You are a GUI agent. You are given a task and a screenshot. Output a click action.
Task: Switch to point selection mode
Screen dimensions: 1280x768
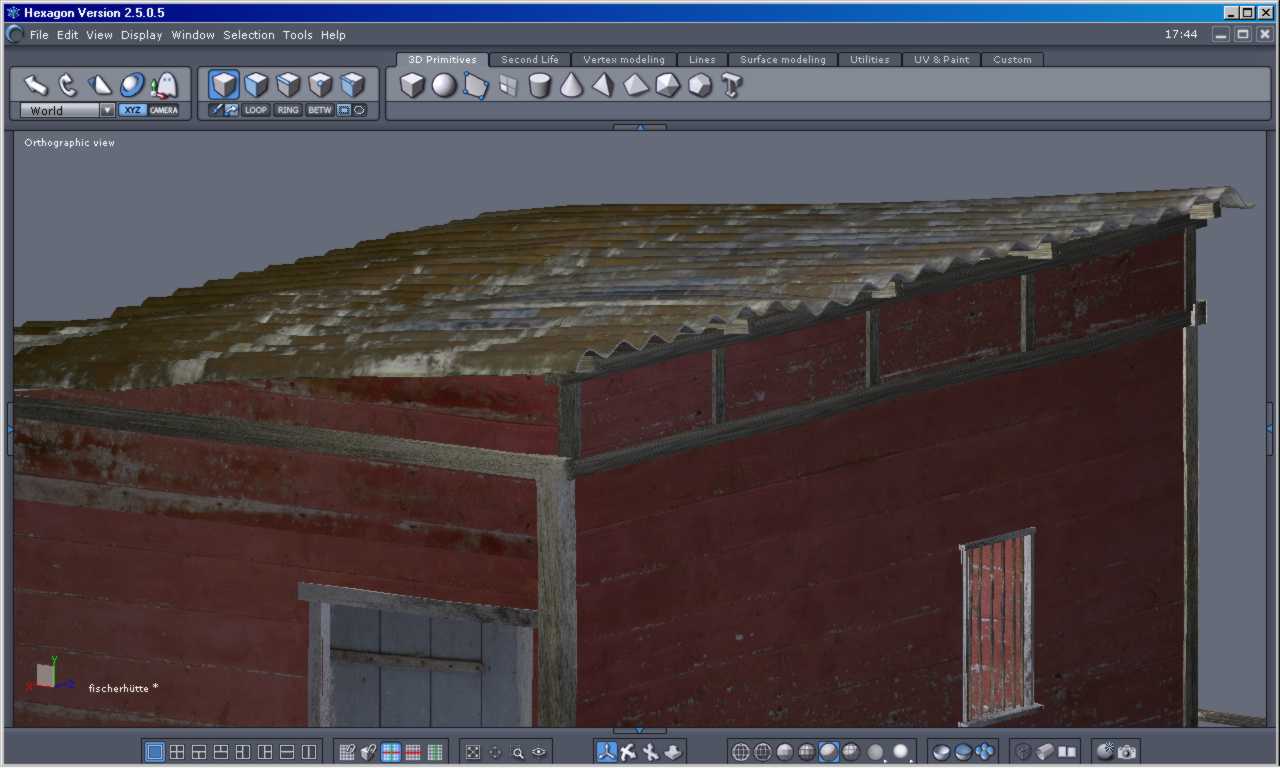point(321,84)
